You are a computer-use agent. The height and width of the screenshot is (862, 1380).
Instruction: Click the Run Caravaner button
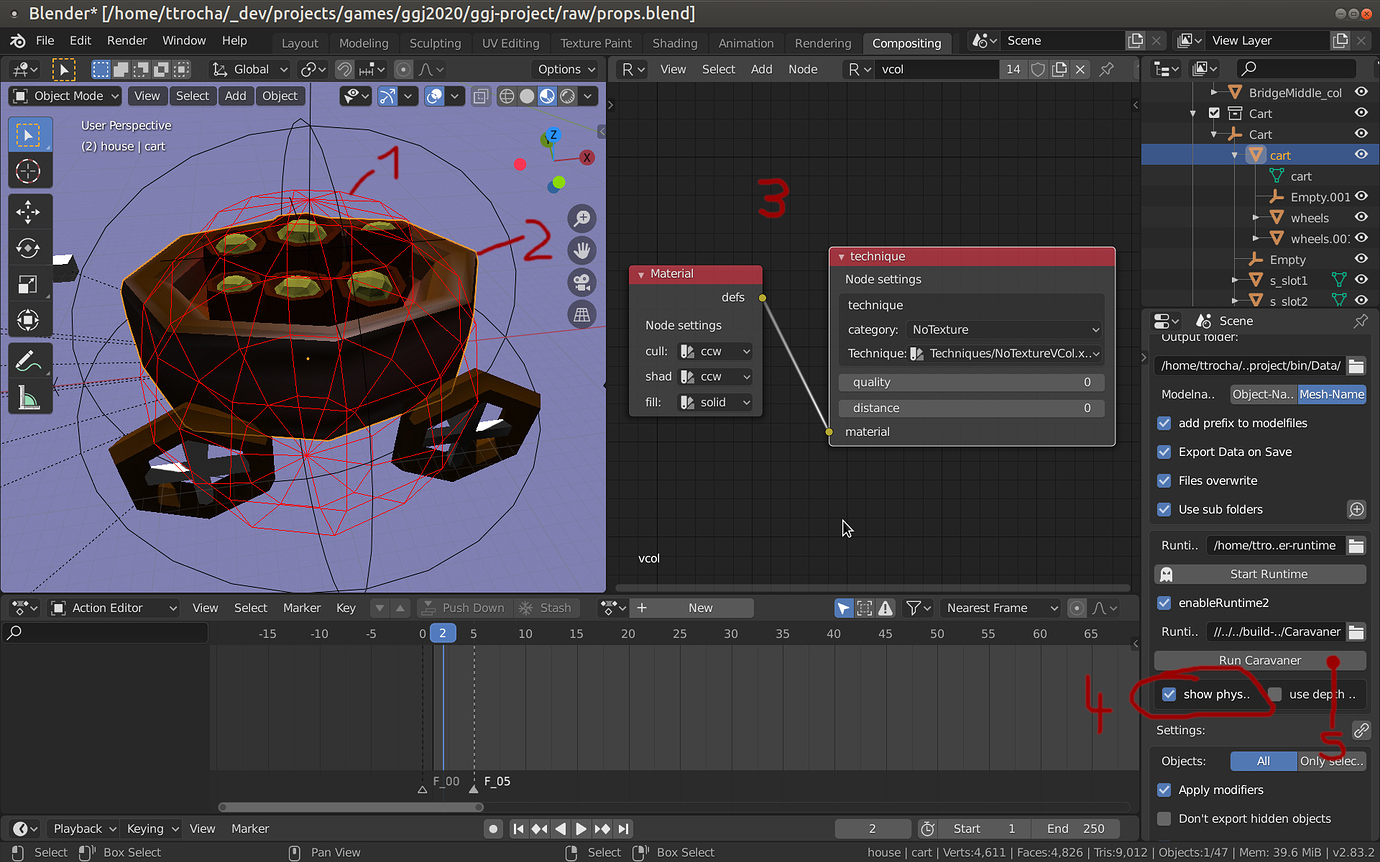(x=1260, y=660)
